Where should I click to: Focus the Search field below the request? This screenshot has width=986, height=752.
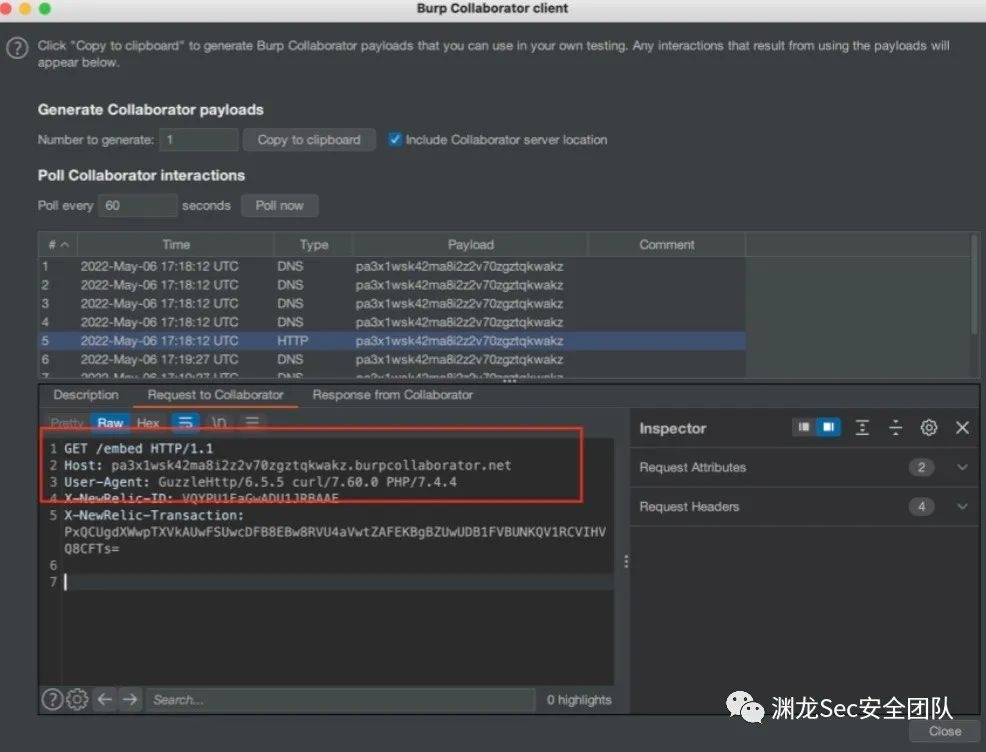click(x=340, y=699)
